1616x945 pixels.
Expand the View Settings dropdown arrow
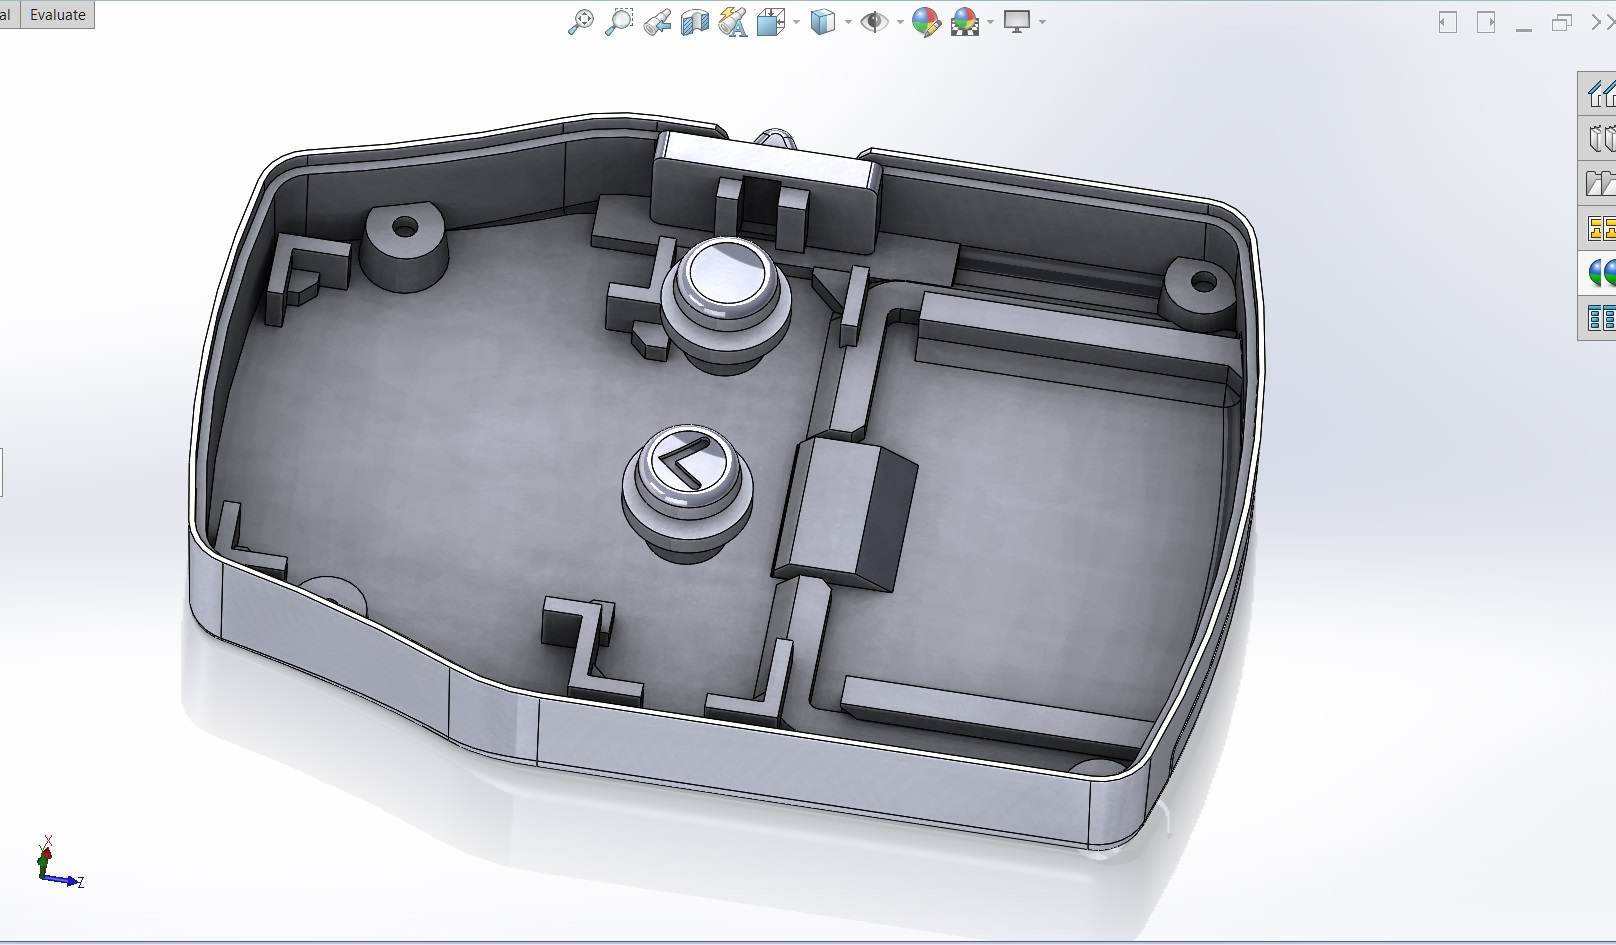click(x=1042, y=22)
